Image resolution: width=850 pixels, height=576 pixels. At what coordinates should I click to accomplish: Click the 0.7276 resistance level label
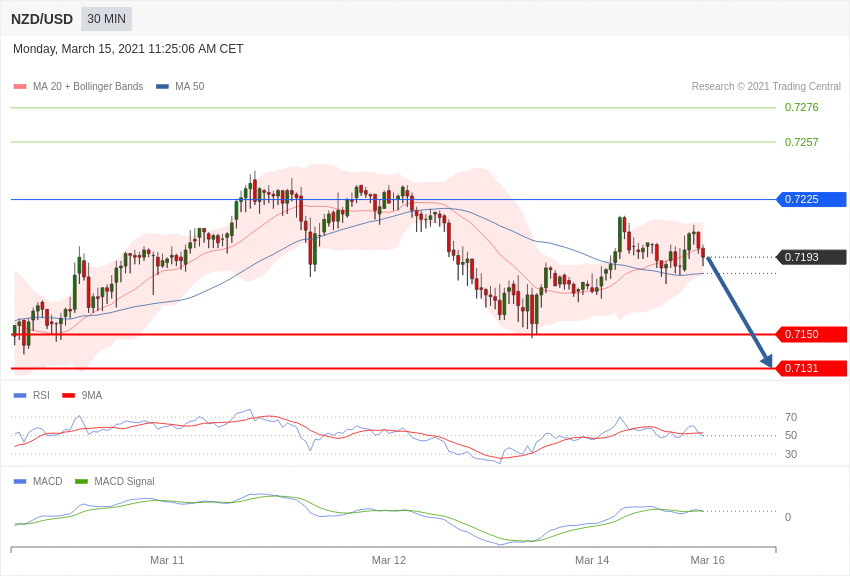click(801, 107)
